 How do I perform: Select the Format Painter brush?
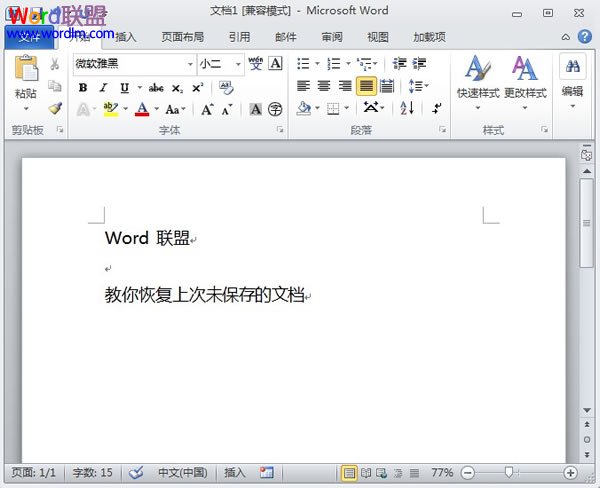pyautogui.click(x=55, y=108)
